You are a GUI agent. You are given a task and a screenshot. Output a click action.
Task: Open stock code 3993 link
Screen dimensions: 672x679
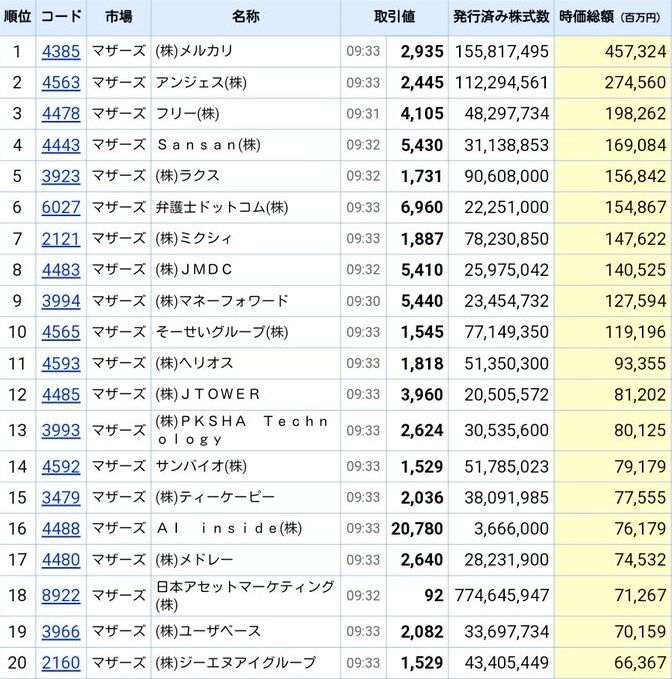pyautogui.click(x=61, y=430)
